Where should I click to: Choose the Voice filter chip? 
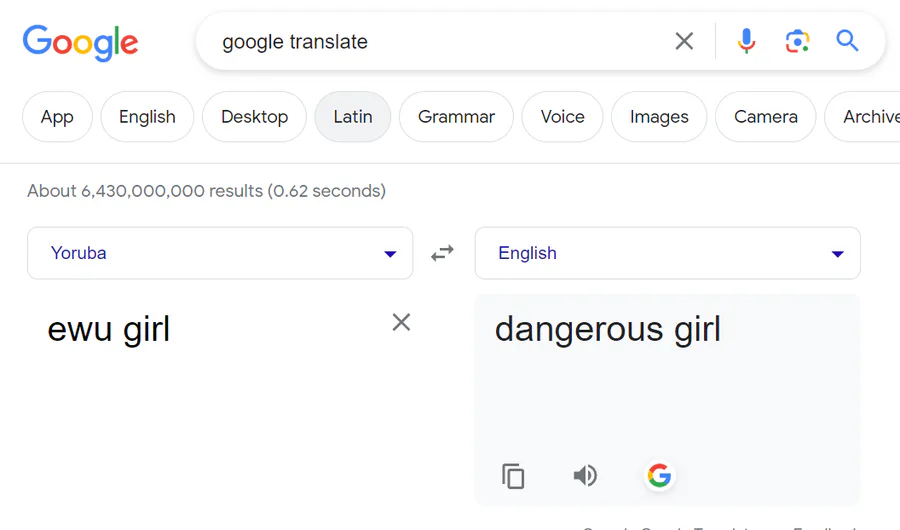(562, 117)
